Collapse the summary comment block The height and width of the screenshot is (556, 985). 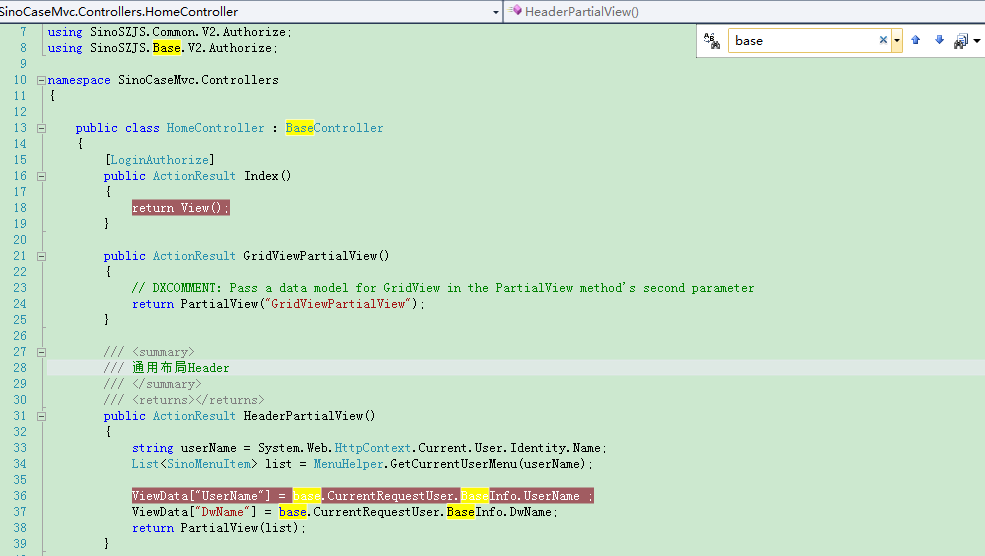coord(40,352)
